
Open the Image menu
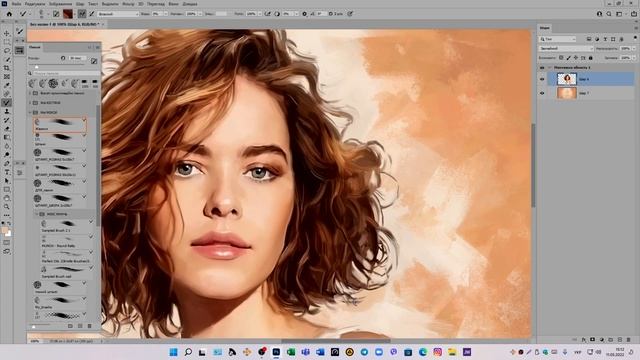pos(60,4)
